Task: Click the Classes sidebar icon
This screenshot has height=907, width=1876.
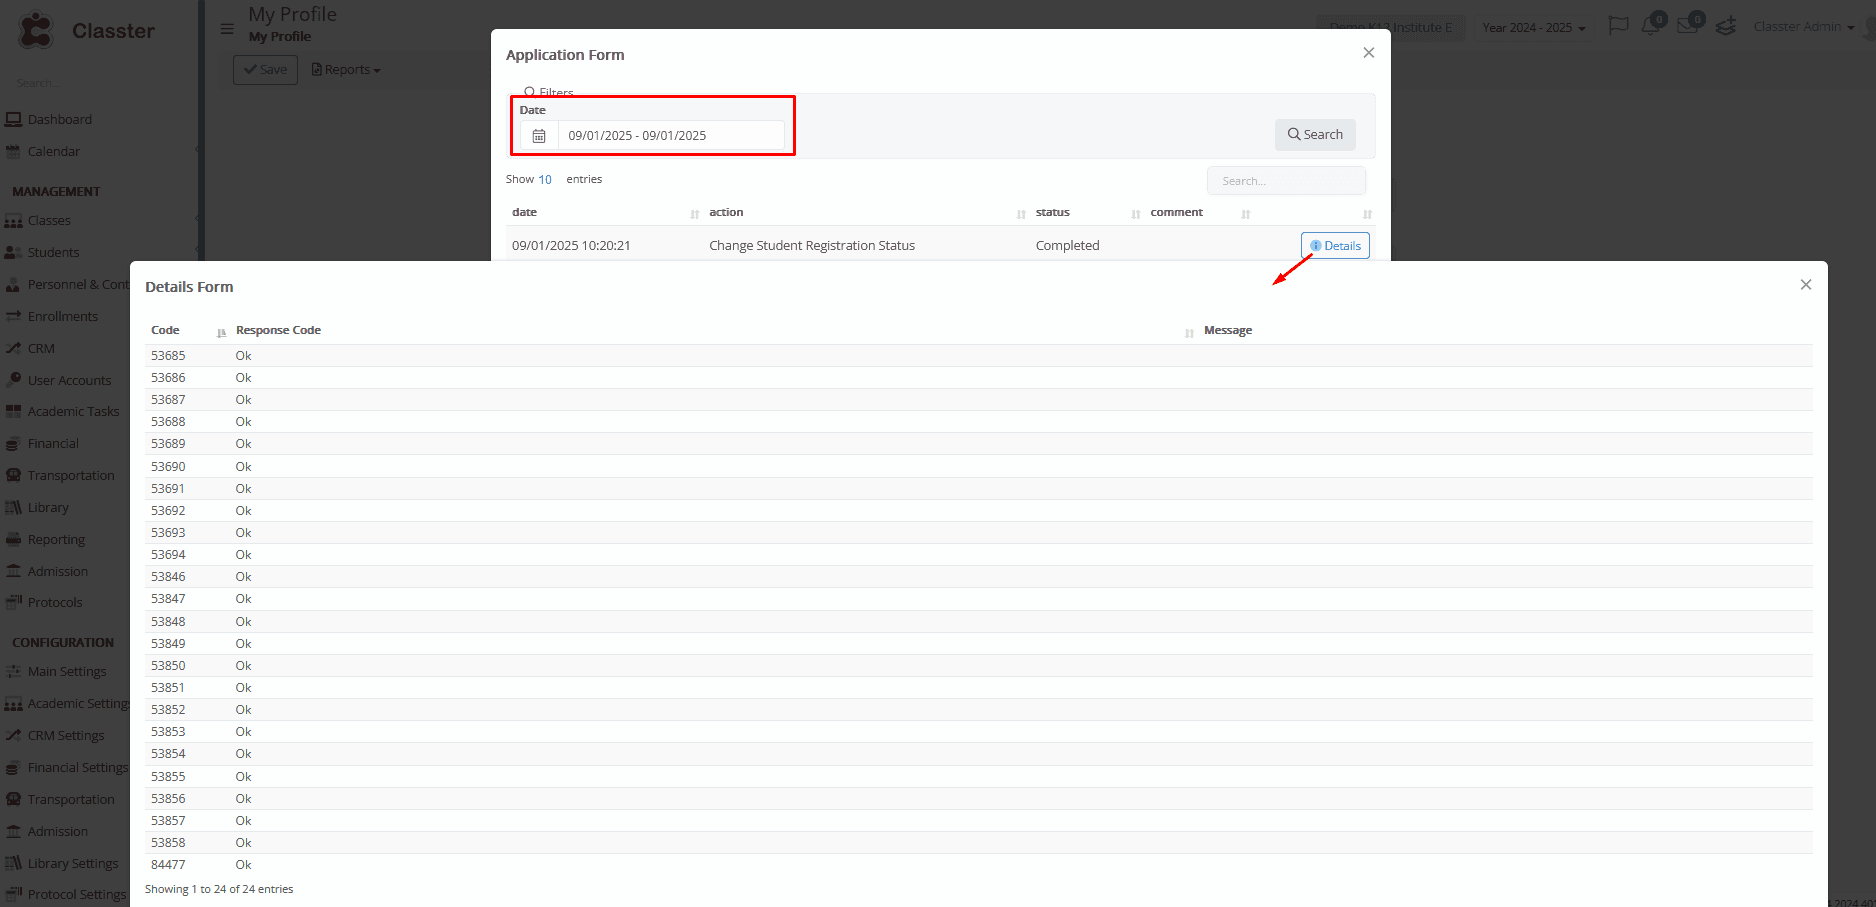Action: point(13,220)
